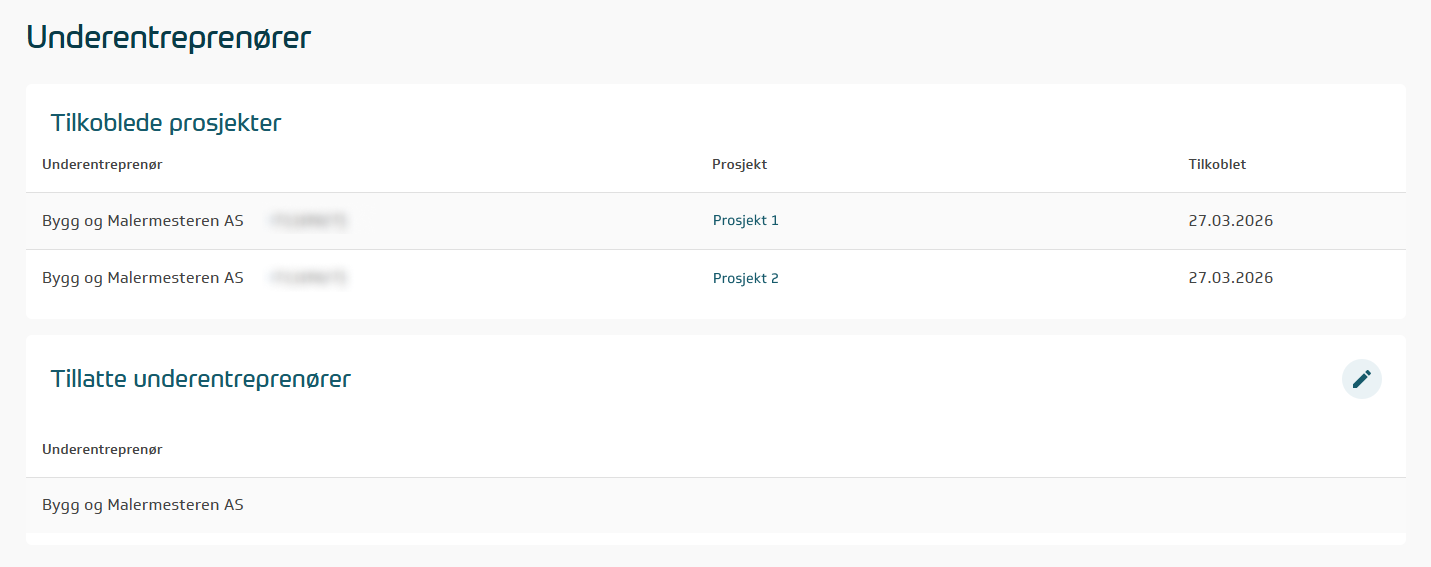Click the Tillatte underentreprenører section title
Image resolution: width=1431 pixels, height=567 pixels.
click(x=201, y=379)
